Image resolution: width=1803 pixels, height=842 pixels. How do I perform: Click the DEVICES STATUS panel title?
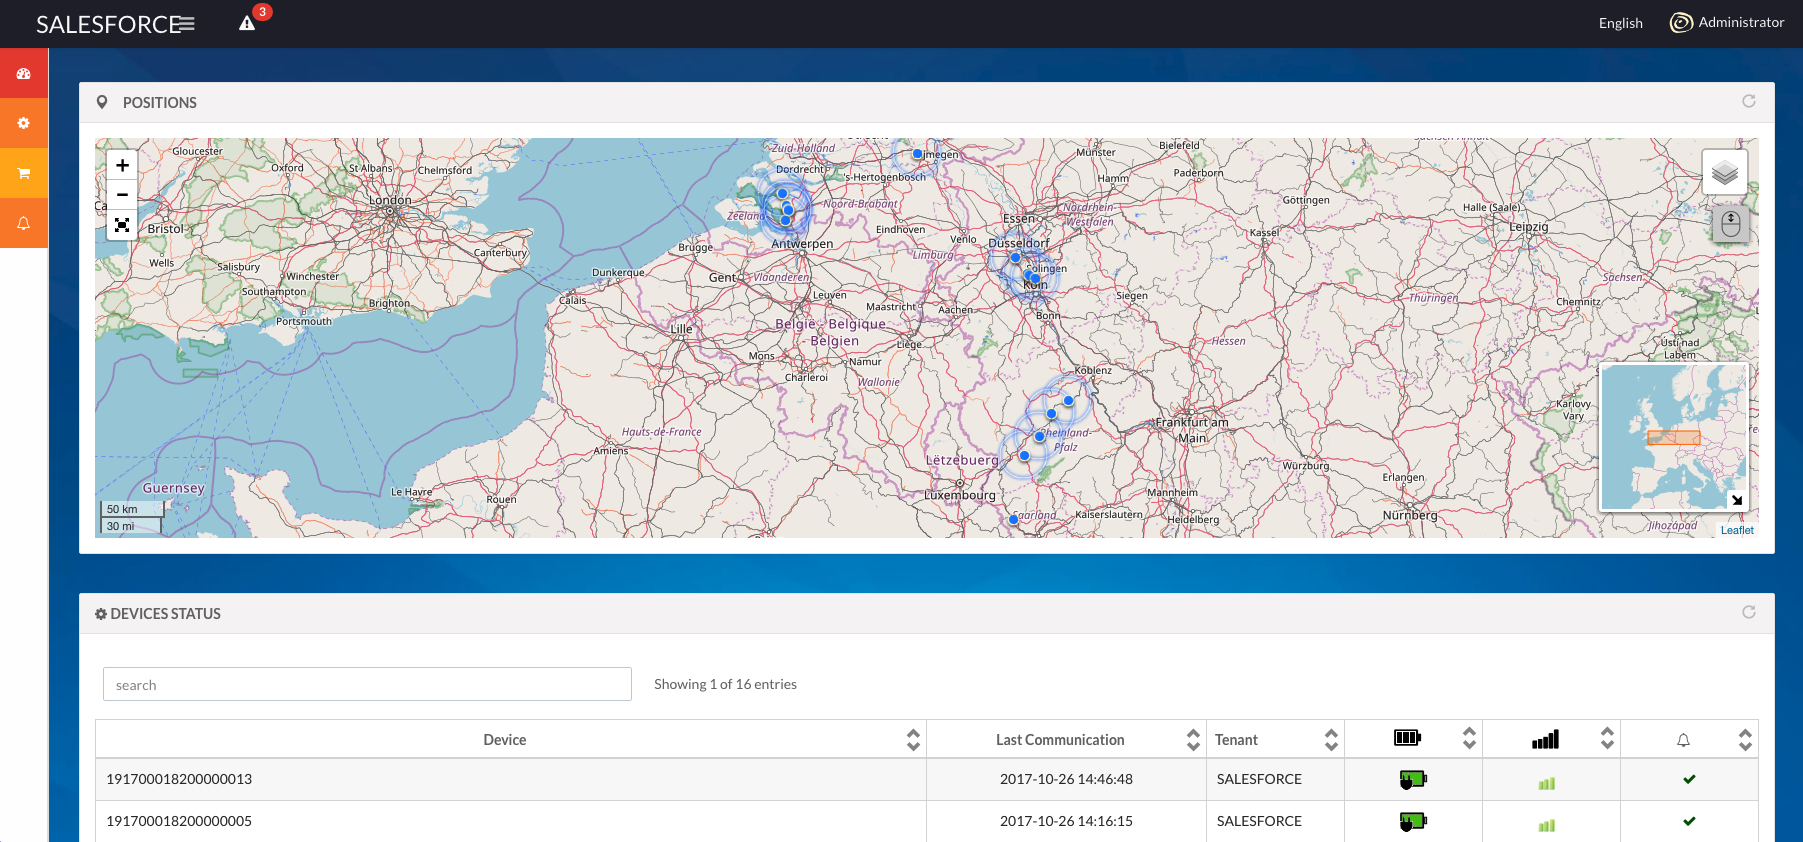point(165,614)
